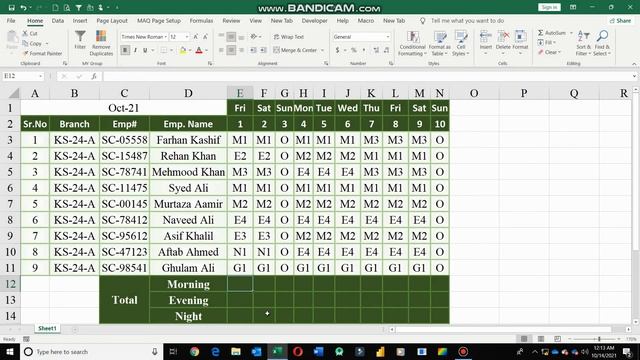Open the font size 12 dropdown
Image resolution: width=640 pixels, height=360 pixels.
click(x=187, y=37)
